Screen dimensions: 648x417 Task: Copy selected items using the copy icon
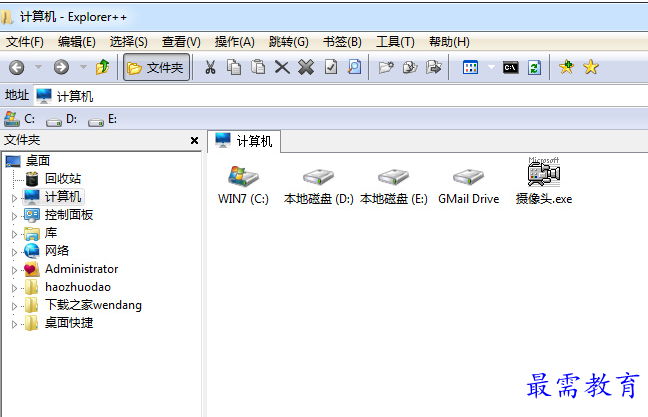tap(234, 67)
